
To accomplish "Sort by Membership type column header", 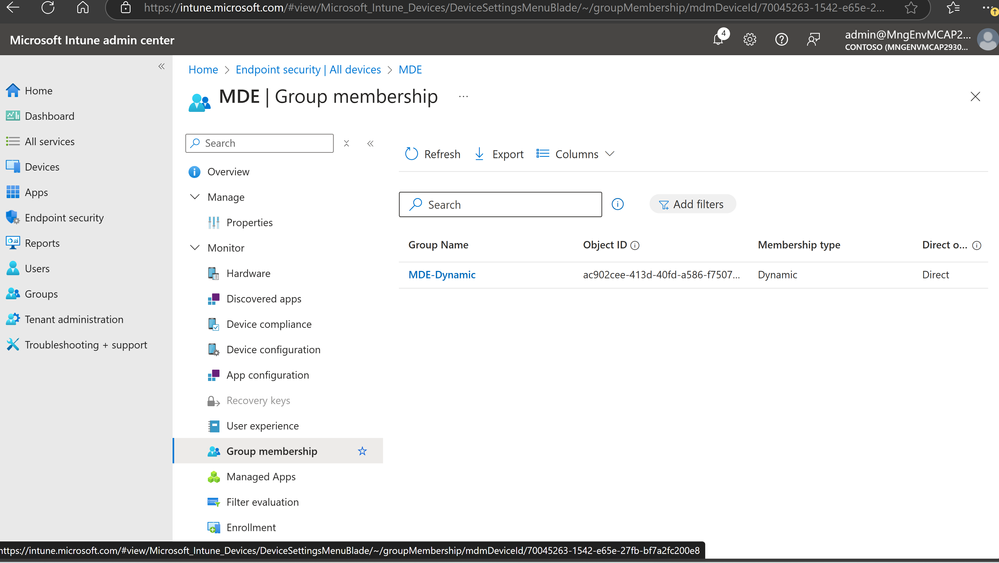I will pyautogui.click(x=799, y=245).
